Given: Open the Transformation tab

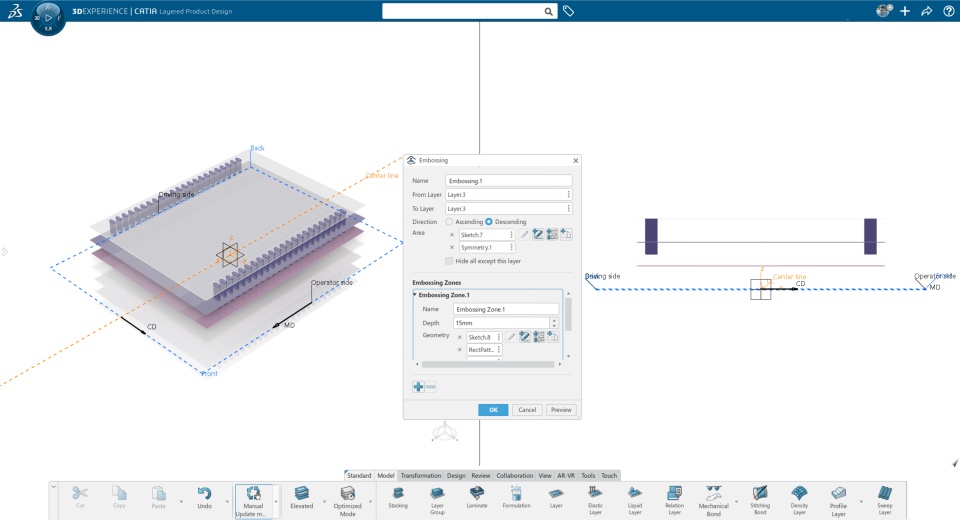Looking at the screenshot, I should pyautogui.click(x=421, y=475).
